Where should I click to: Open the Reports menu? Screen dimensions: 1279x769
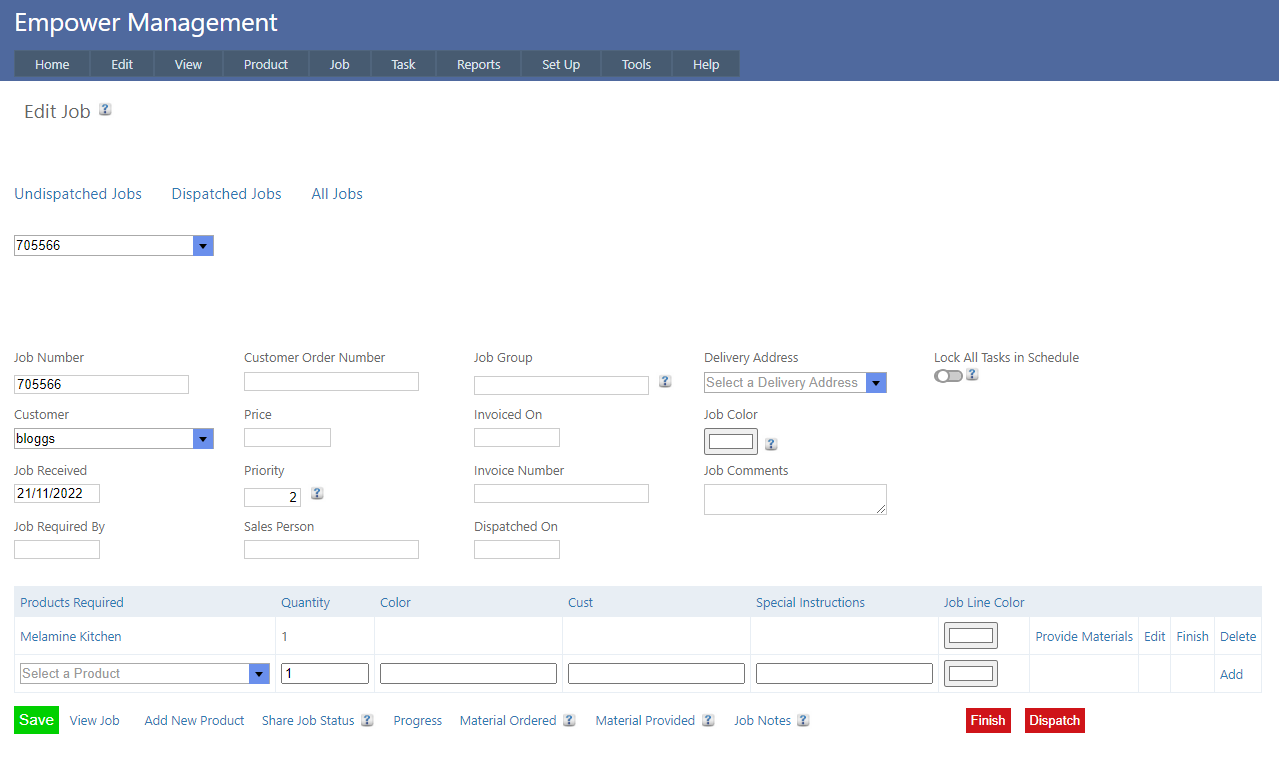coord(478,65)
